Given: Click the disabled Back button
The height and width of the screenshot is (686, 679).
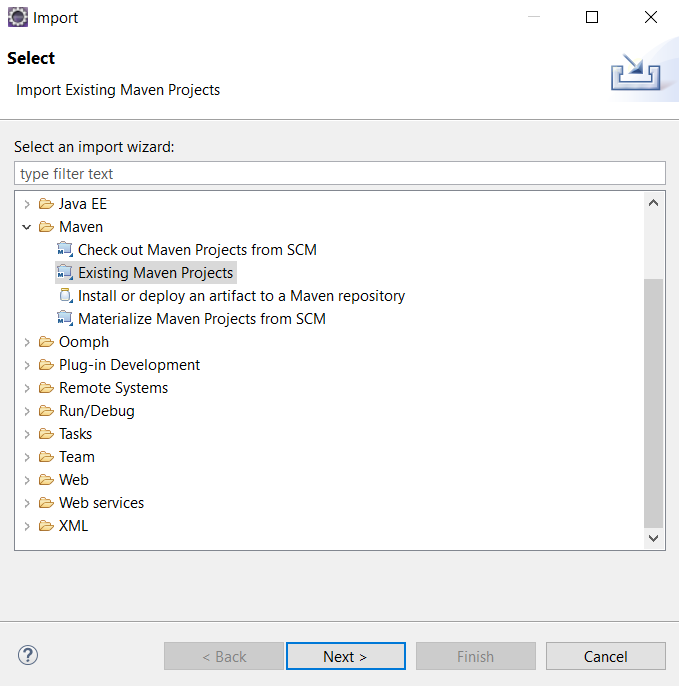Looking at the screenshot, I should [224, 656].
